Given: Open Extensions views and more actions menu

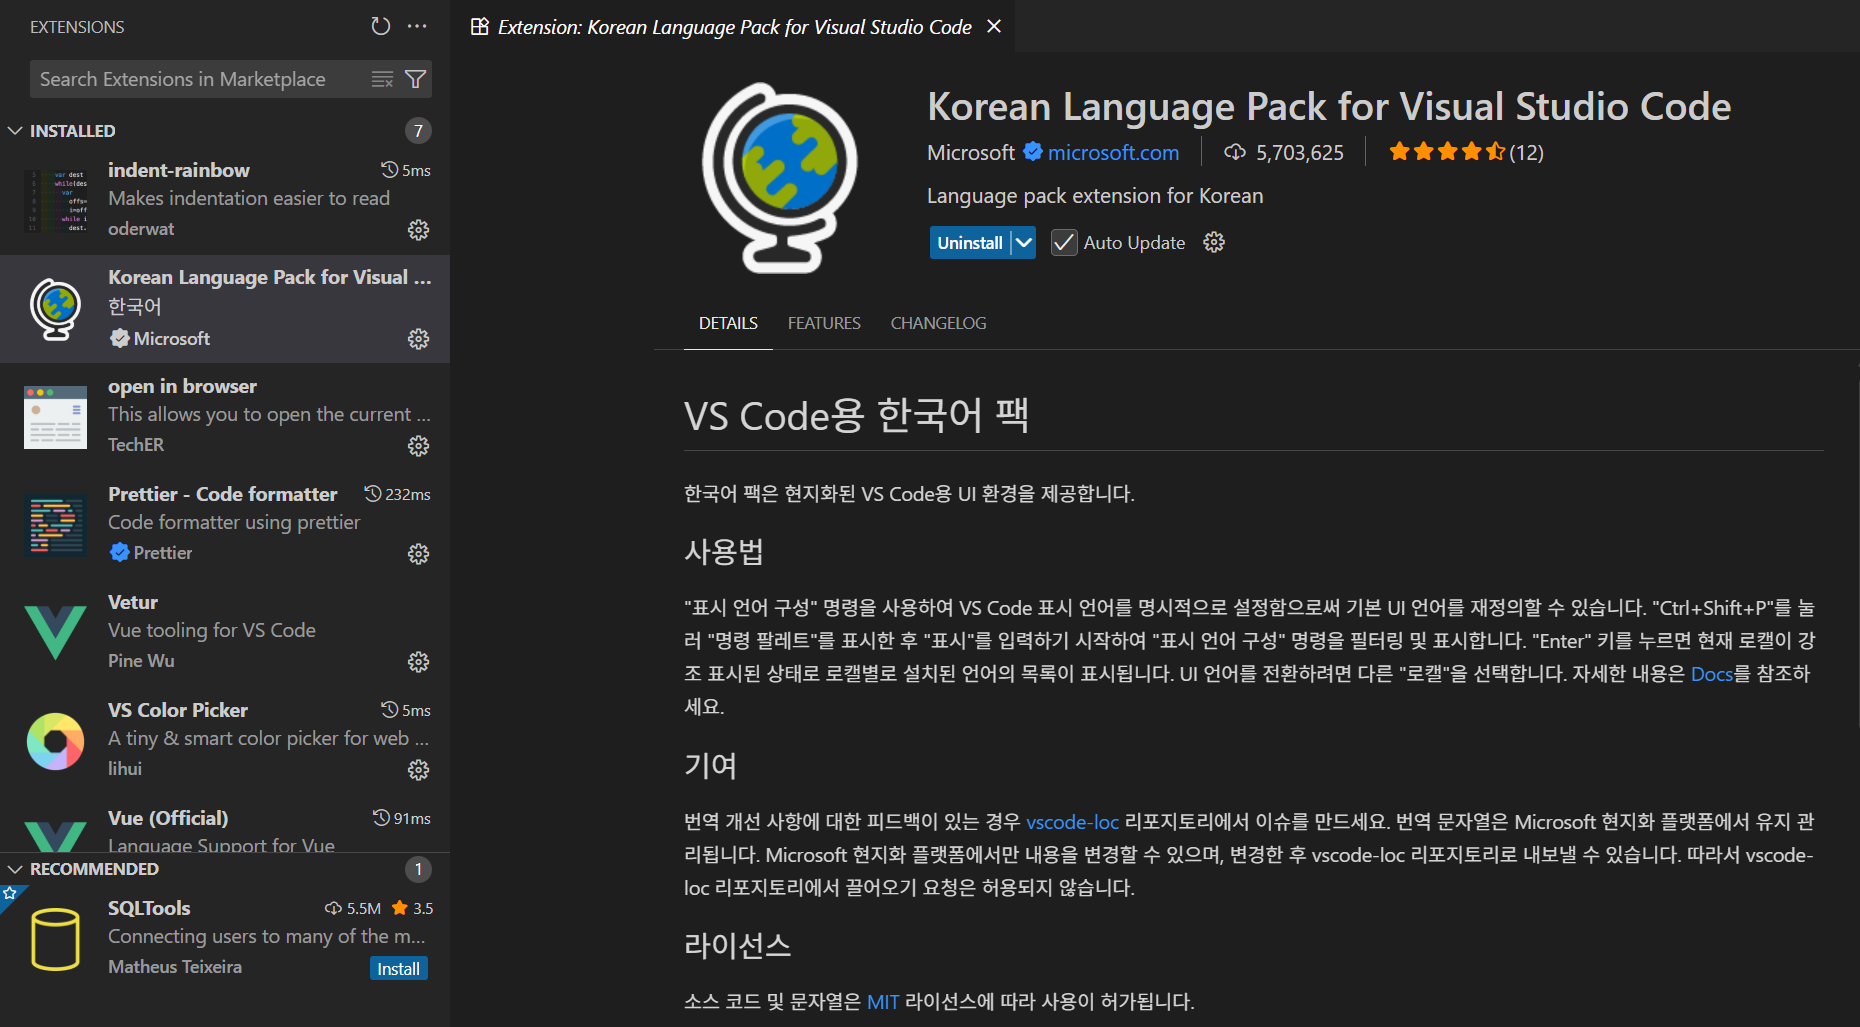Looking at the screenshot, I should [417, 26].
